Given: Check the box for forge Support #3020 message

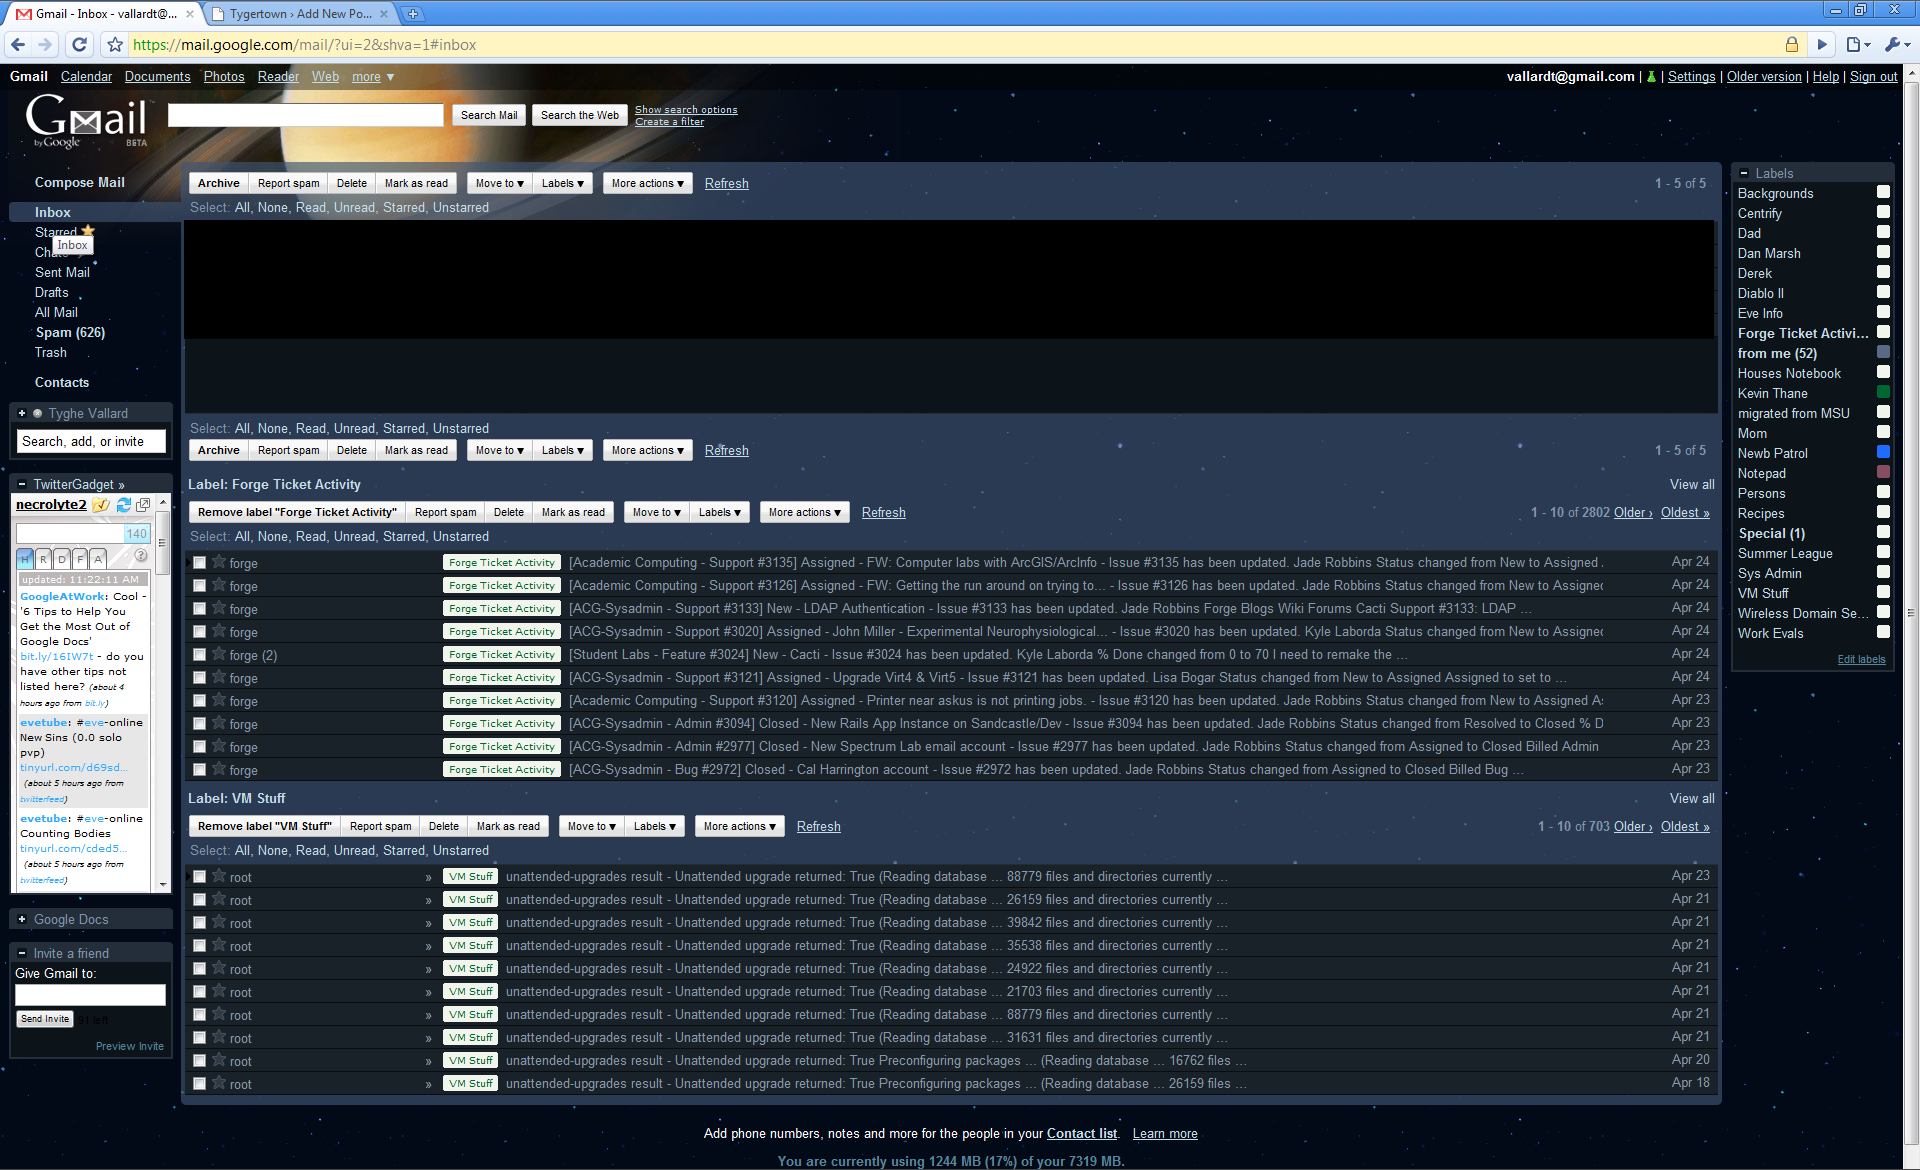Looking at the screenshot, I should [199, 632].
